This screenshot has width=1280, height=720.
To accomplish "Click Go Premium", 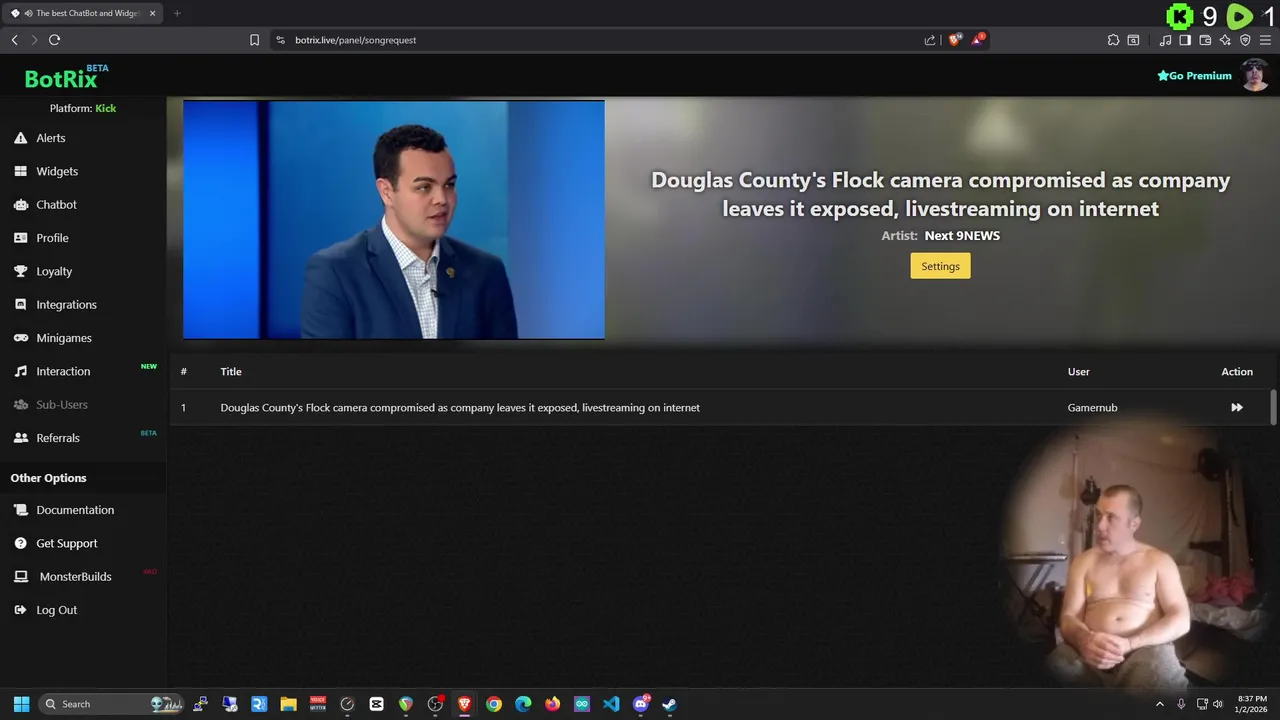I will [1194, 76].
